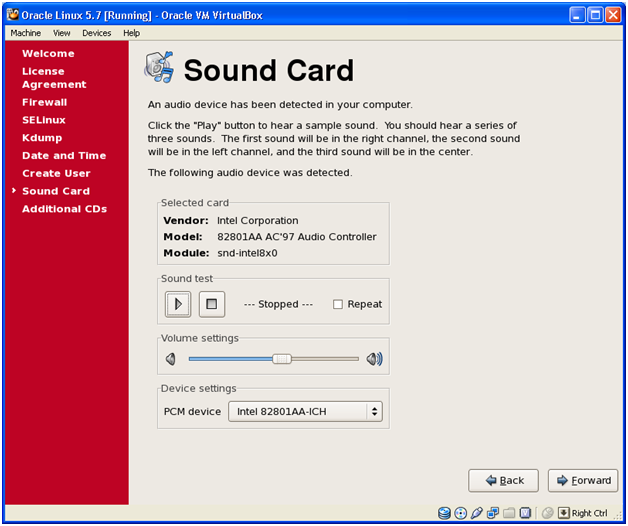The image size is (628, 526).
Task: Click Forward to continue setup
Action: click(x=583, y=480)
